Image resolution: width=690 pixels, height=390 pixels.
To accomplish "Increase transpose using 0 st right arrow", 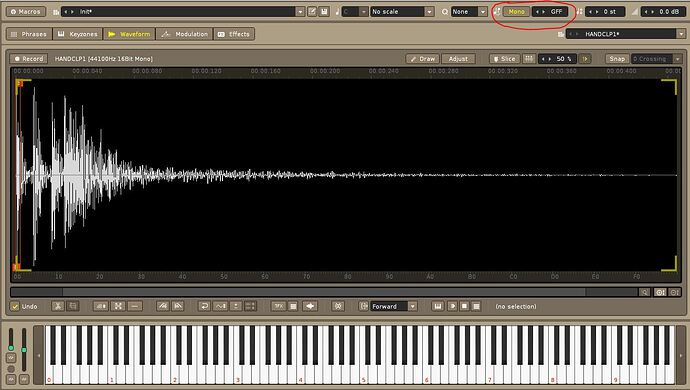I will coord(597,12).
